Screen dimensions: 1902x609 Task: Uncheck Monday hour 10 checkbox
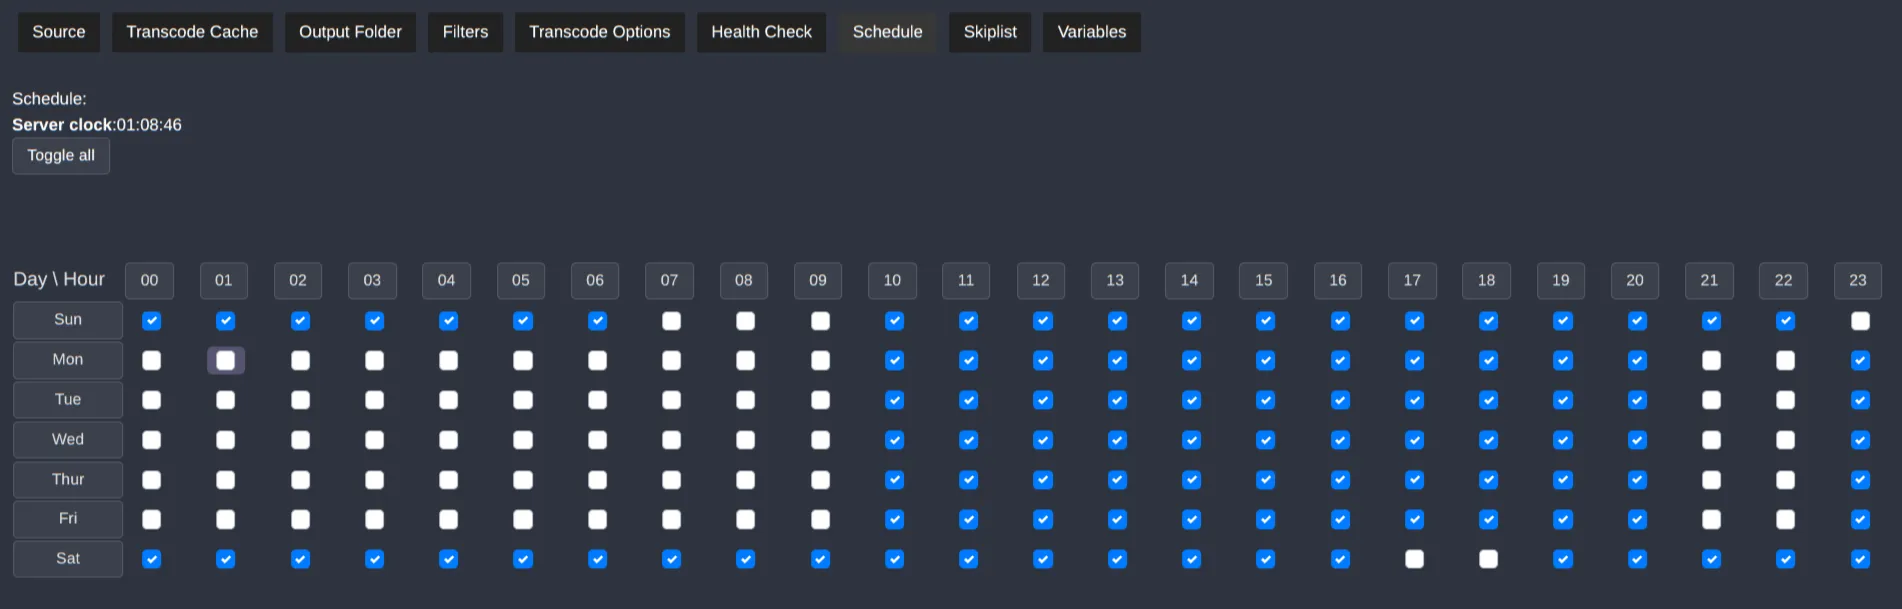(894, 360)
